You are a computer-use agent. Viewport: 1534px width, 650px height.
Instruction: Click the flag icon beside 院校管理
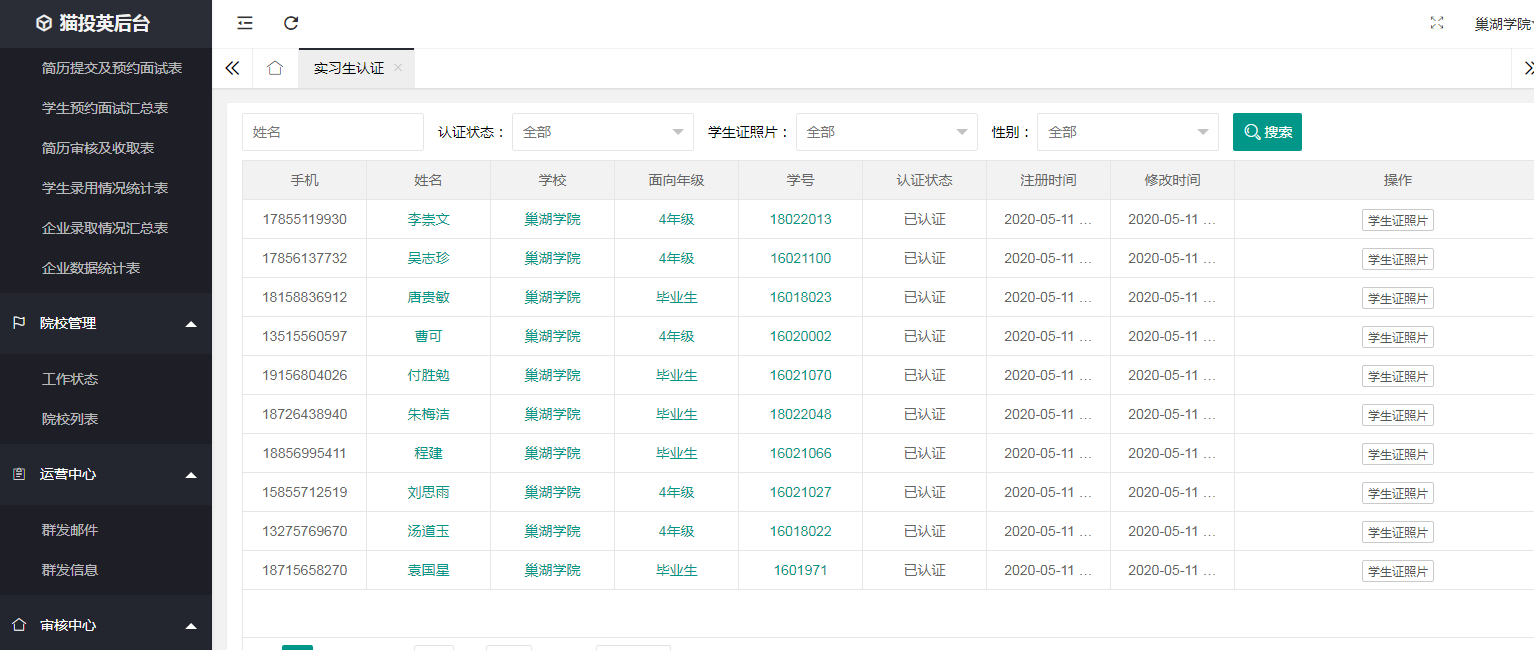(x=19, y=323)
